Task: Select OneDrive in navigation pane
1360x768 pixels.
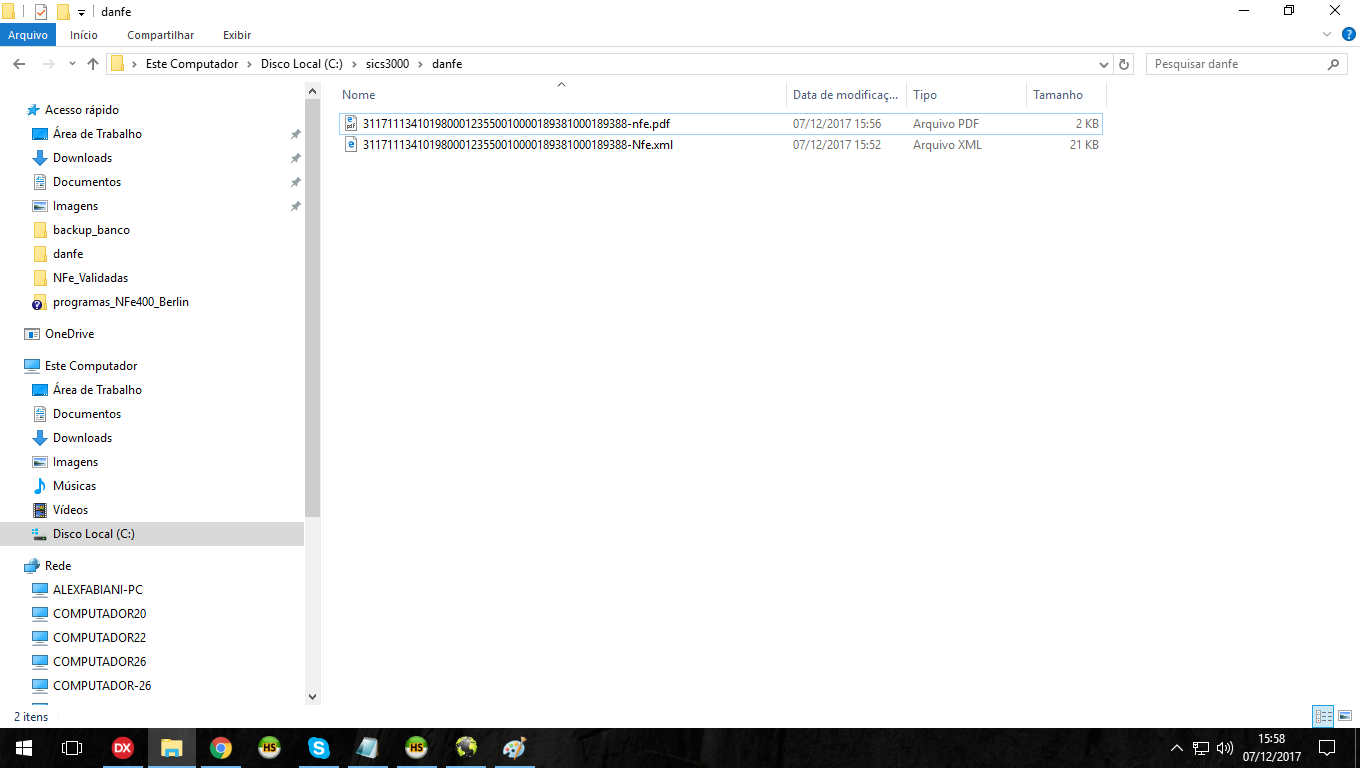Action: 69,334
